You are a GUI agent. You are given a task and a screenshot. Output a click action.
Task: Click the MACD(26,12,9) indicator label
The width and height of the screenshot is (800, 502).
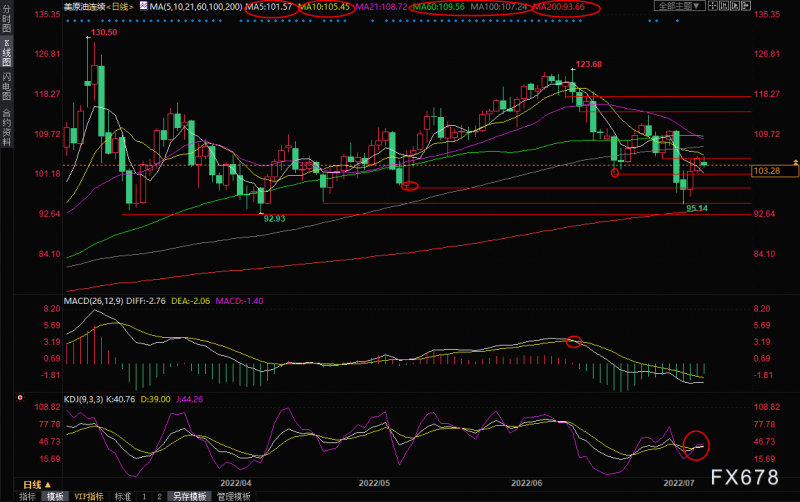click(x=93, y=301)
